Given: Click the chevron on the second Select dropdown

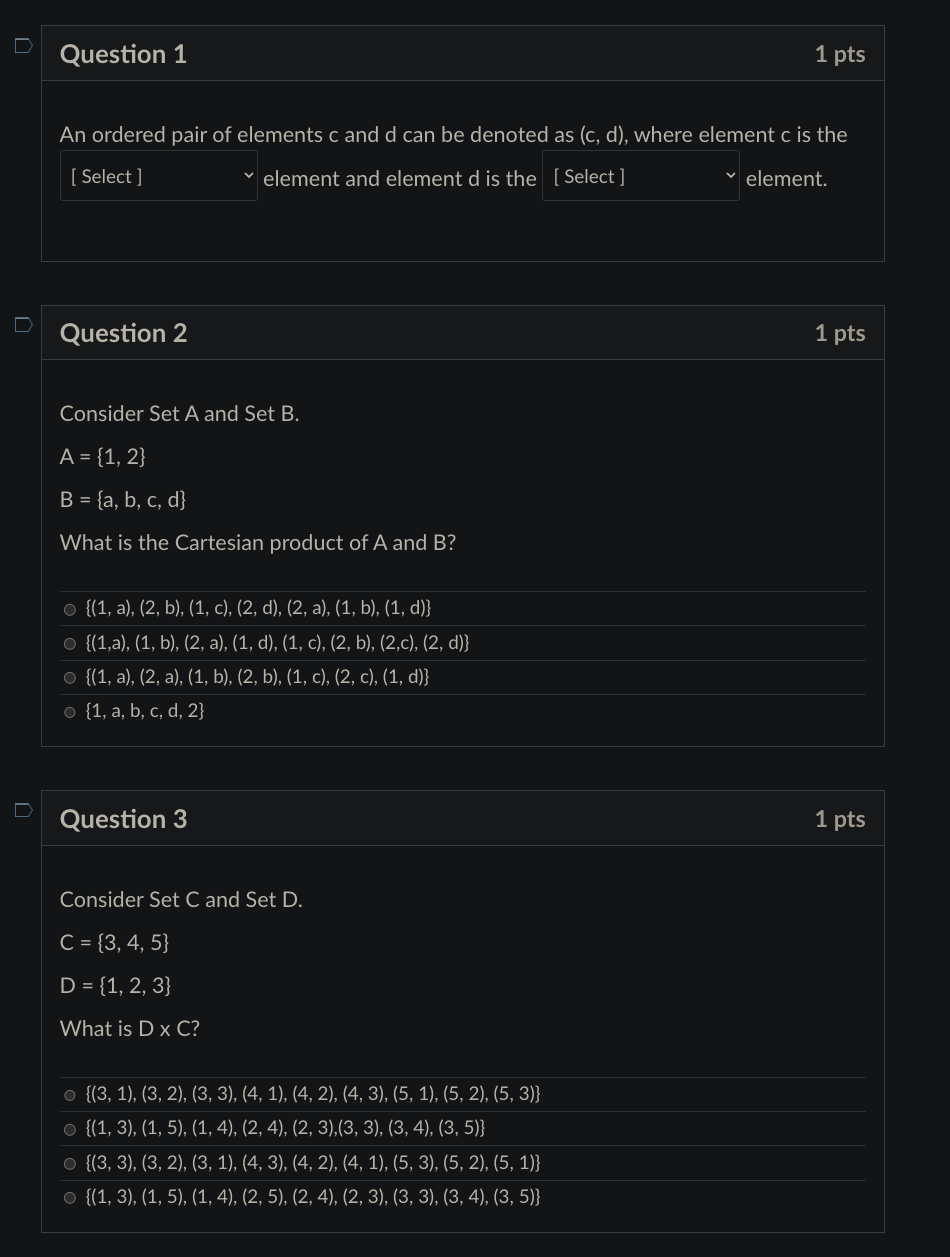Looking at the screenshot, I should (x=731, y=176).
